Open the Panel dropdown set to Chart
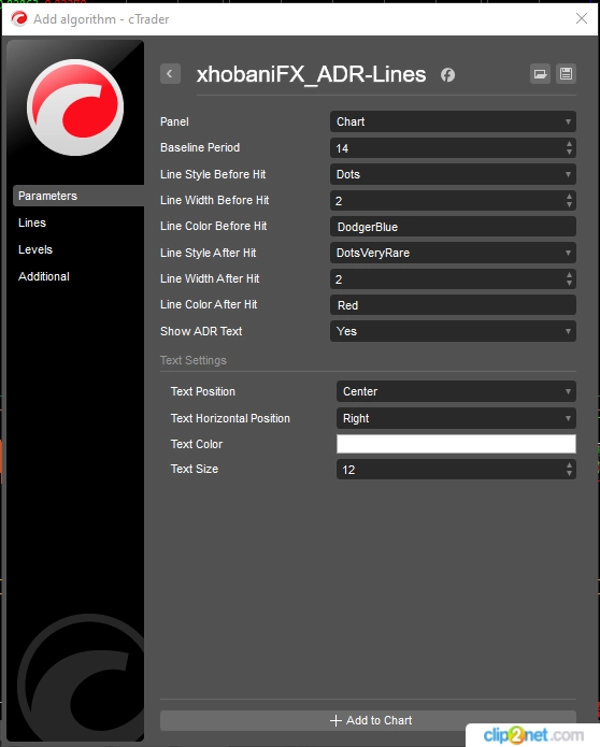The width and height of the screenshot is (600, 747). [452, 122]
